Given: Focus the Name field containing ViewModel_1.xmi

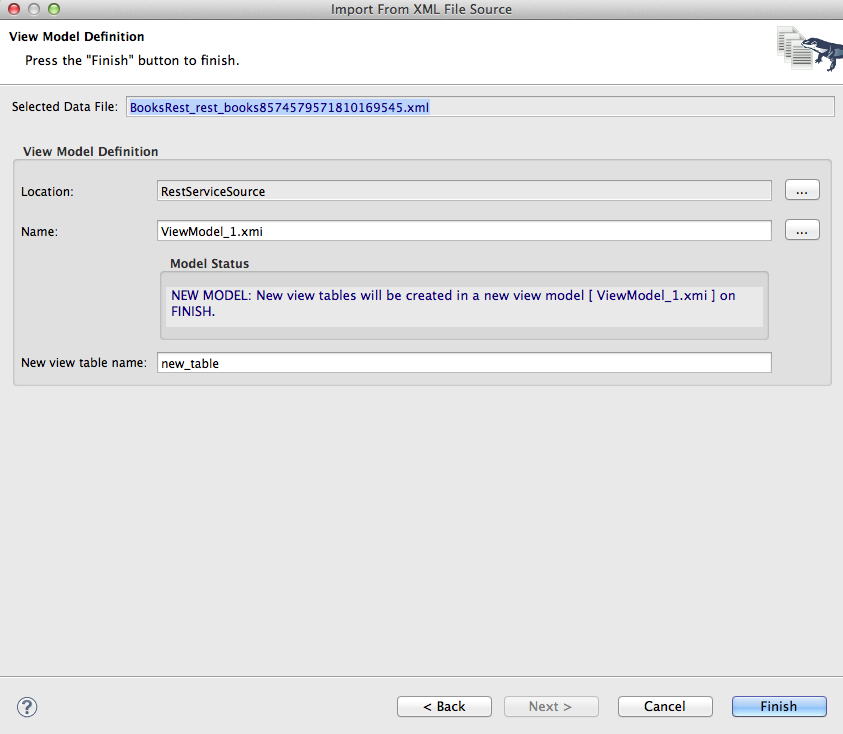Looking at the screenshot, I should coord(464,231).
